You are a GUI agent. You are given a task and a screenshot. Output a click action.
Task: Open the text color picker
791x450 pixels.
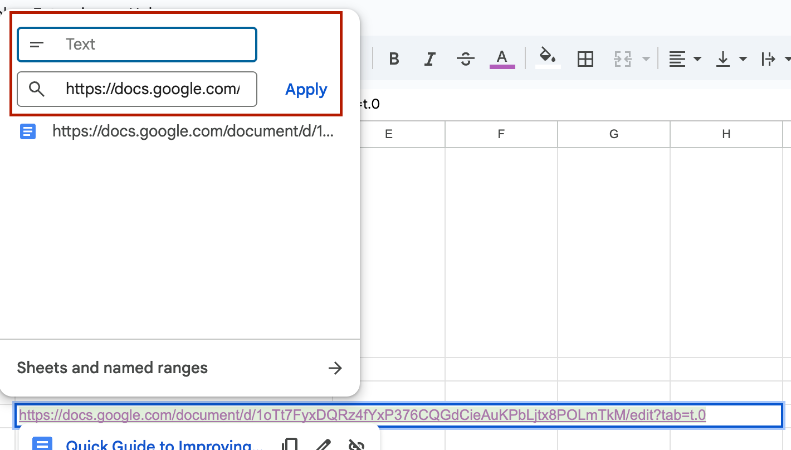[502, 59]
